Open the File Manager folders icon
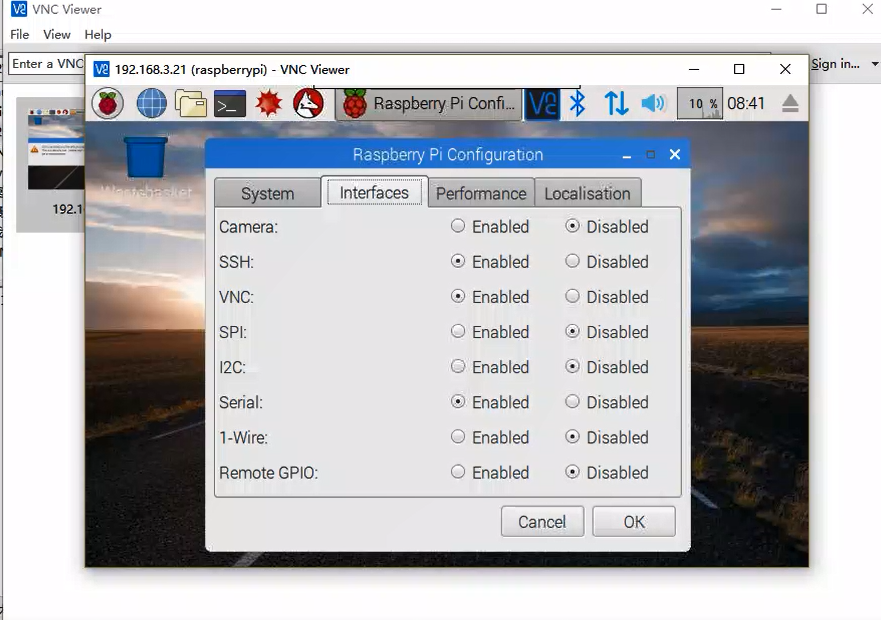Viewport: 881px width, 620px height. tap(190, 103)
